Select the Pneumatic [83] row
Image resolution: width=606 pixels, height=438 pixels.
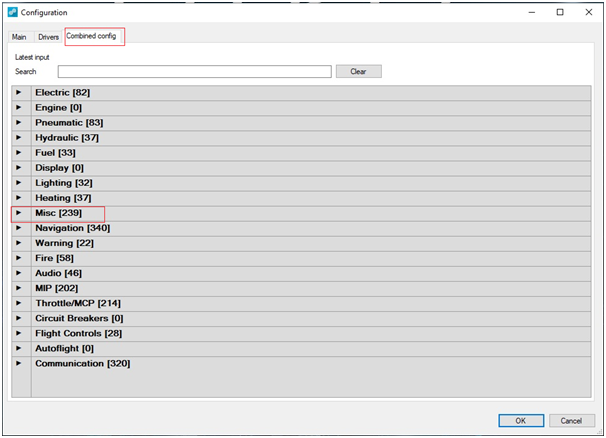311,123
